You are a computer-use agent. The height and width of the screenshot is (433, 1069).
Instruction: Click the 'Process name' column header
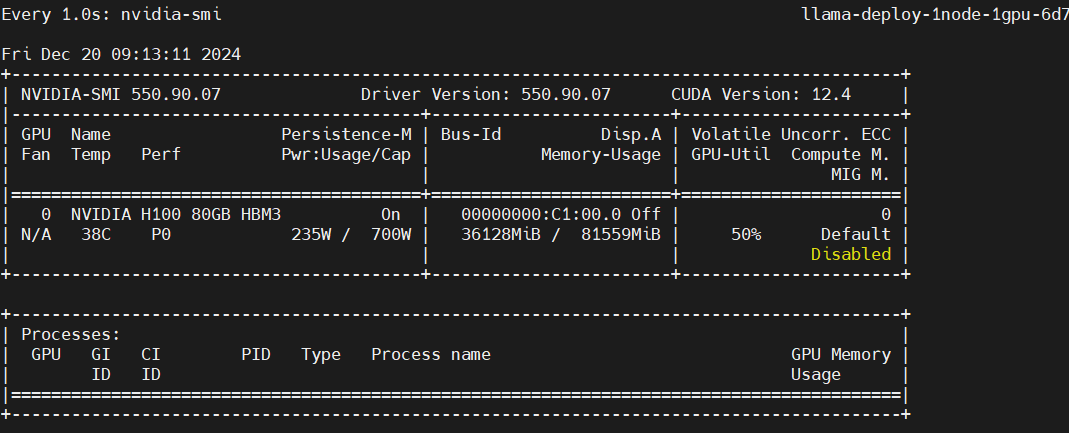[x=430, y=354]
